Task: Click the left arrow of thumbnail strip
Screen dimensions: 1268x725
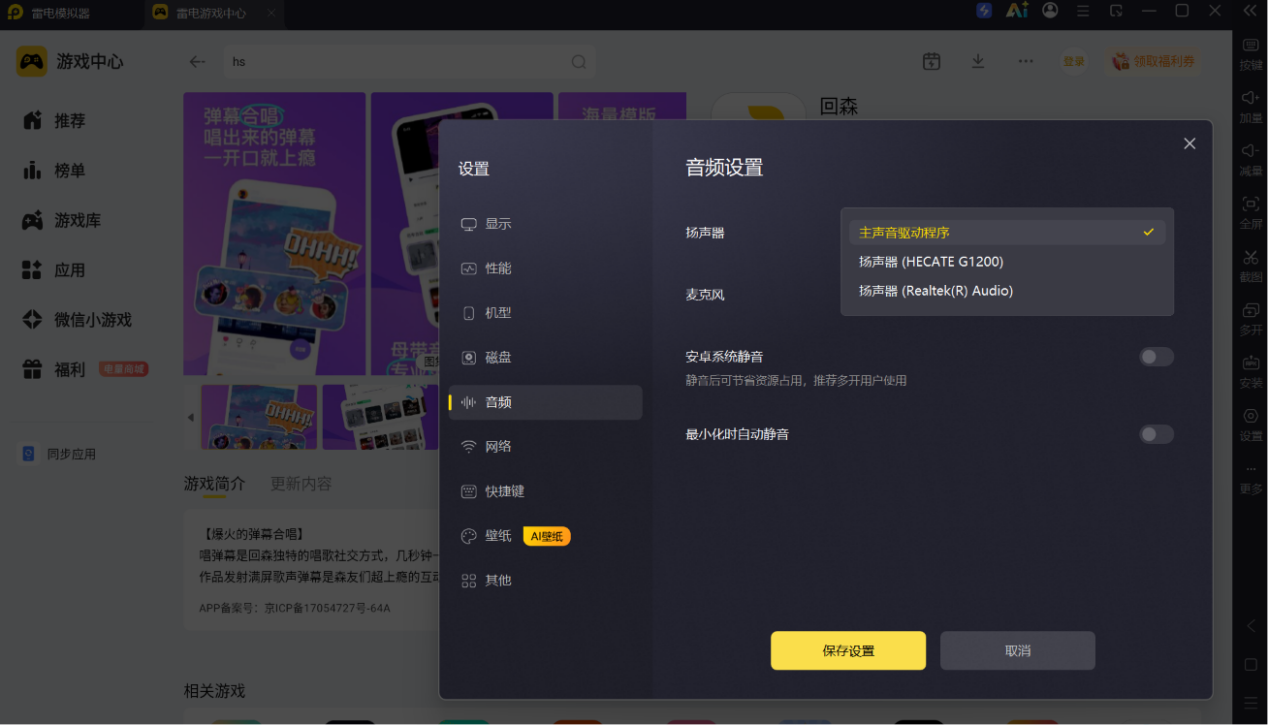Action: pos(191,417)
